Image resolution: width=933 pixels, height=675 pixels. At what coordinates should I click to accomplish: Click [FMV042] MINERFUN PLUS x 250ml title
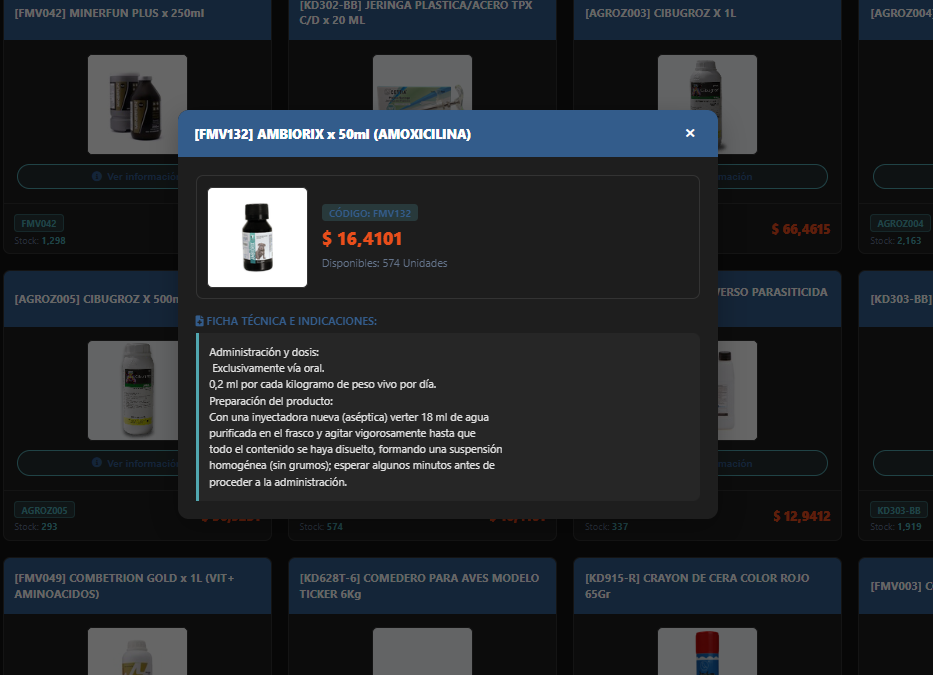109,13
